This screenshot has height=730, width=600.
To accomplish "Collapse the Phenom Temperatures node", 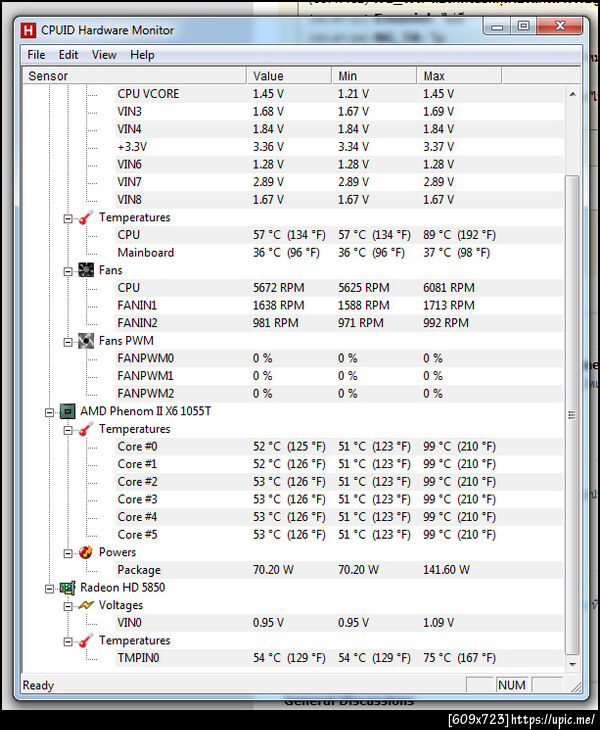I will point(68,430).
